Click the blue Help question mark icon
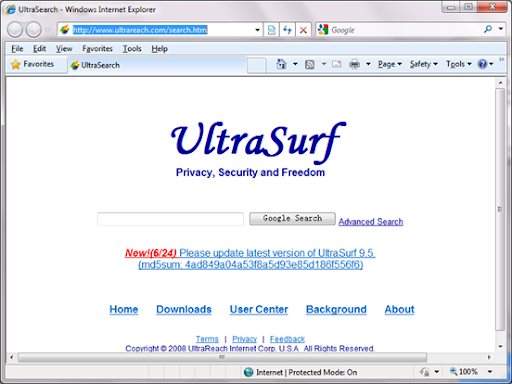512x384 pixels. coord(483,64)
